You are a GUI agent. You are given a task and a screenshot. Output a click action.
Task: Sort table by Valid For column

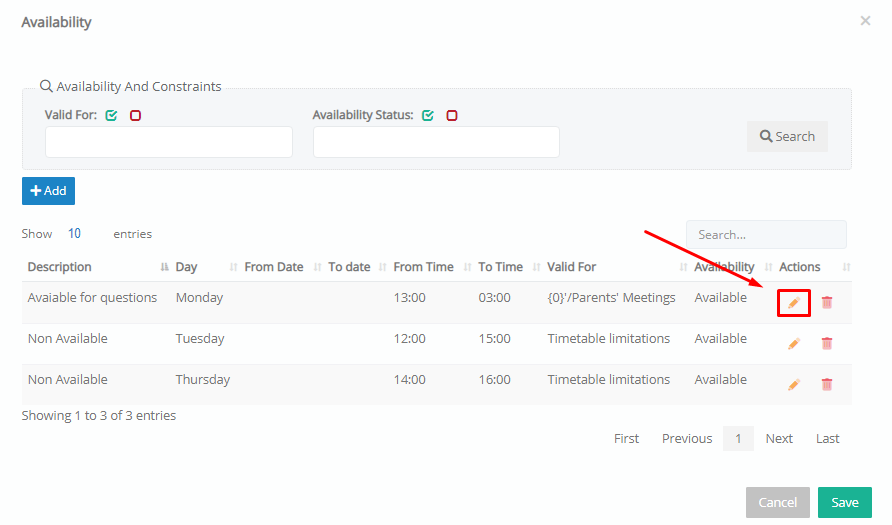[616, 267]
